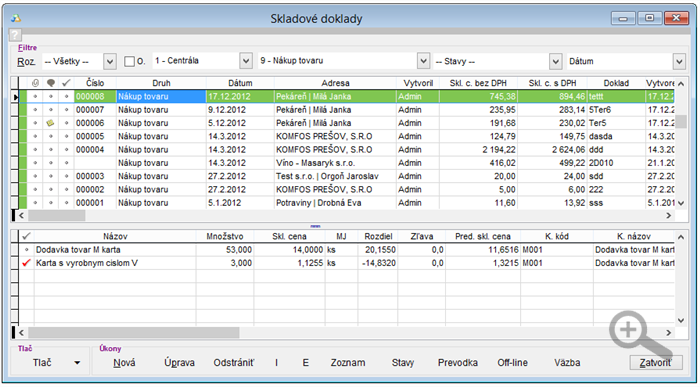Click the Tlač print button
Screen dimensions: 700x387
(x=42, y=363)
